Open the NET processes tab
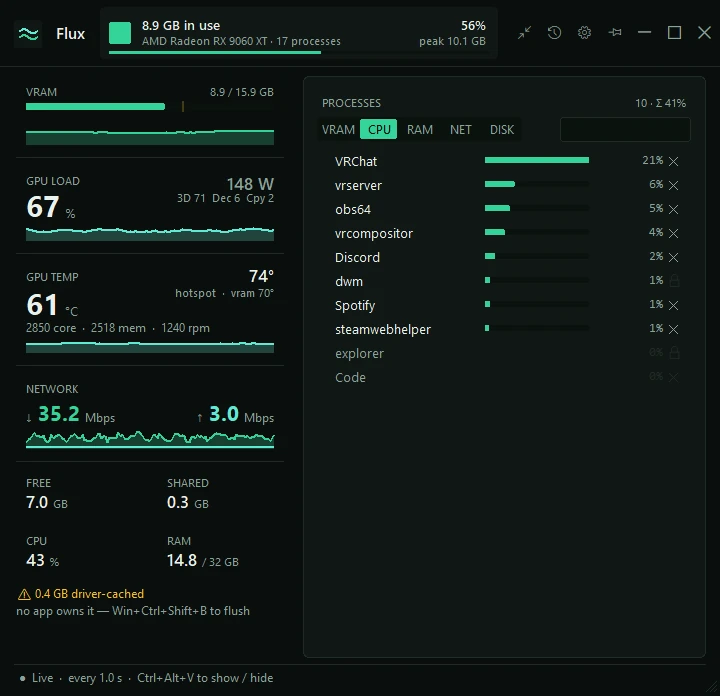Screen dimensions: 720x696 point(461,129)
